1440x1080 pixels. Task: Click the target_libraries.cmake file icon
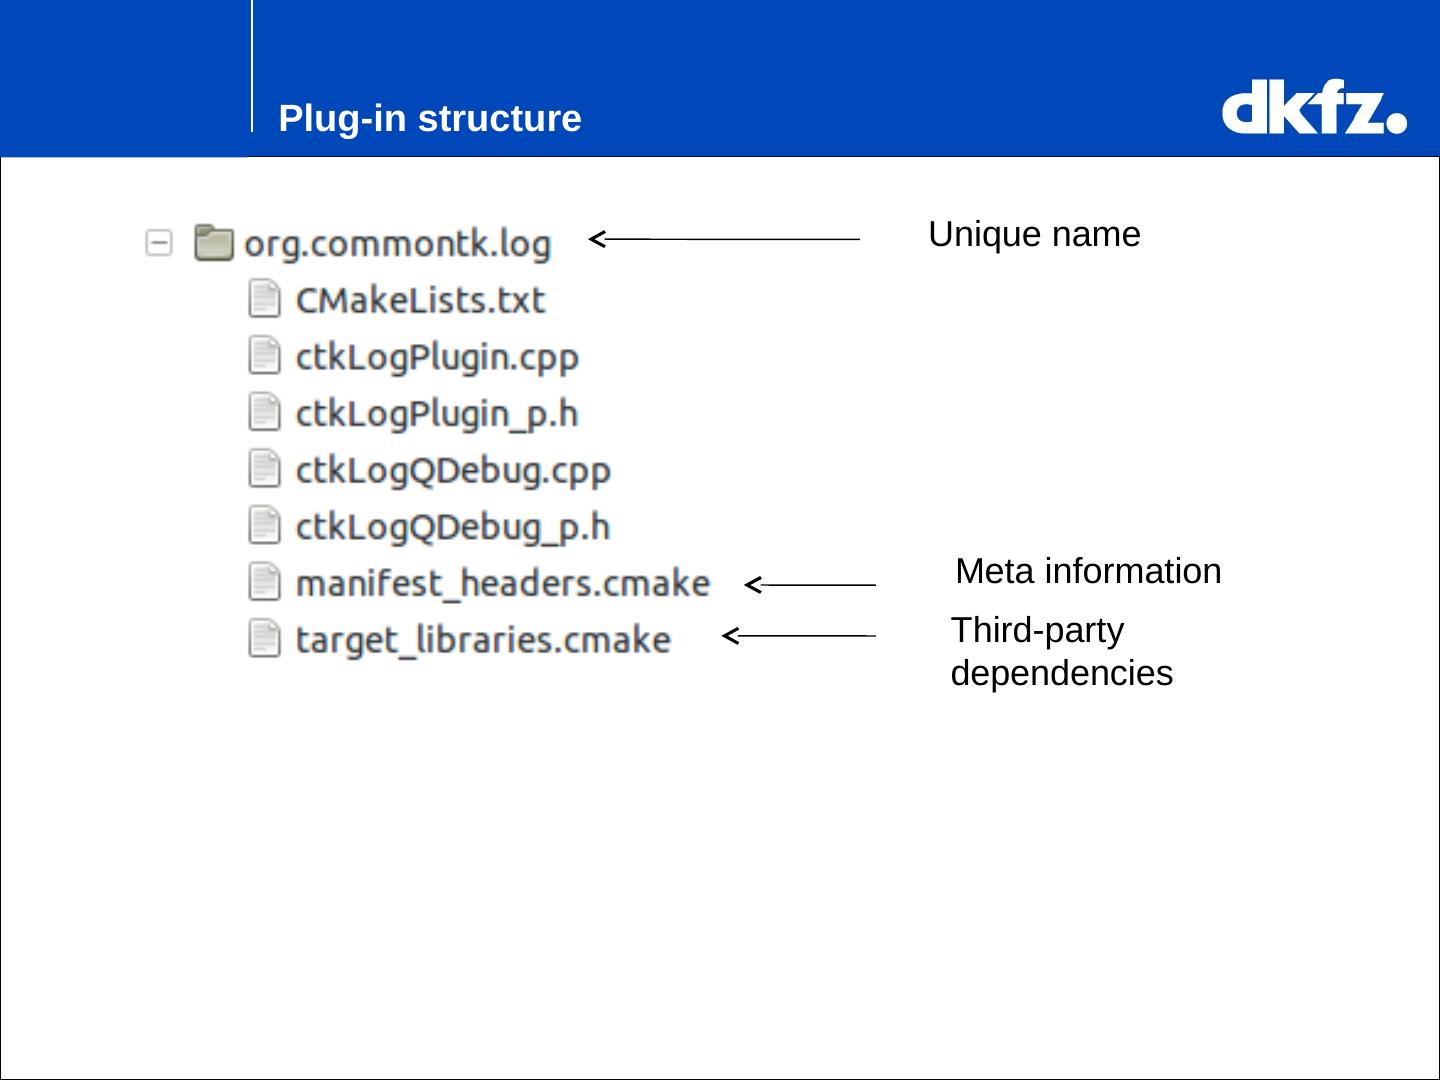(x=264, y=638)
